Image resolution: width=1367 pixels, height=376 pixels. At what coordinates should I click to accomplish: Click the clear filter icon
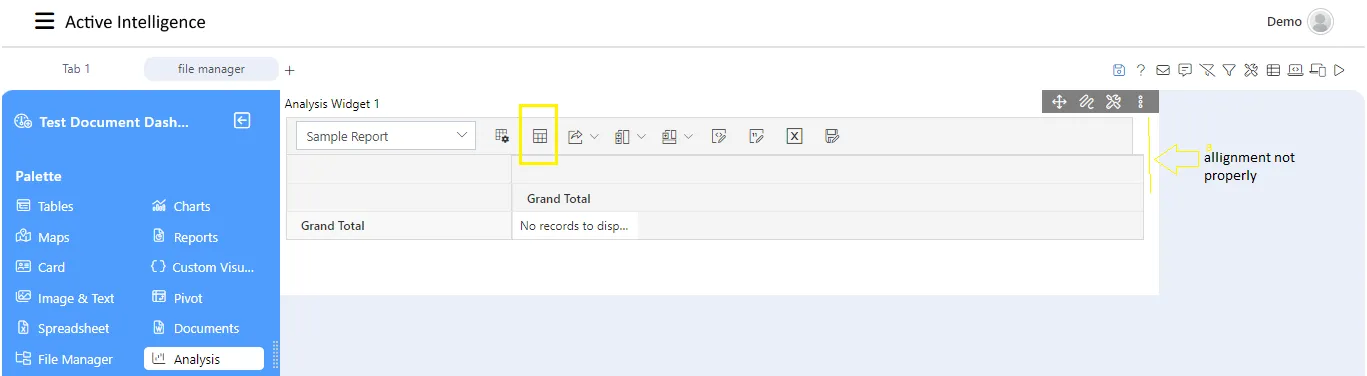coord(1207,70)
